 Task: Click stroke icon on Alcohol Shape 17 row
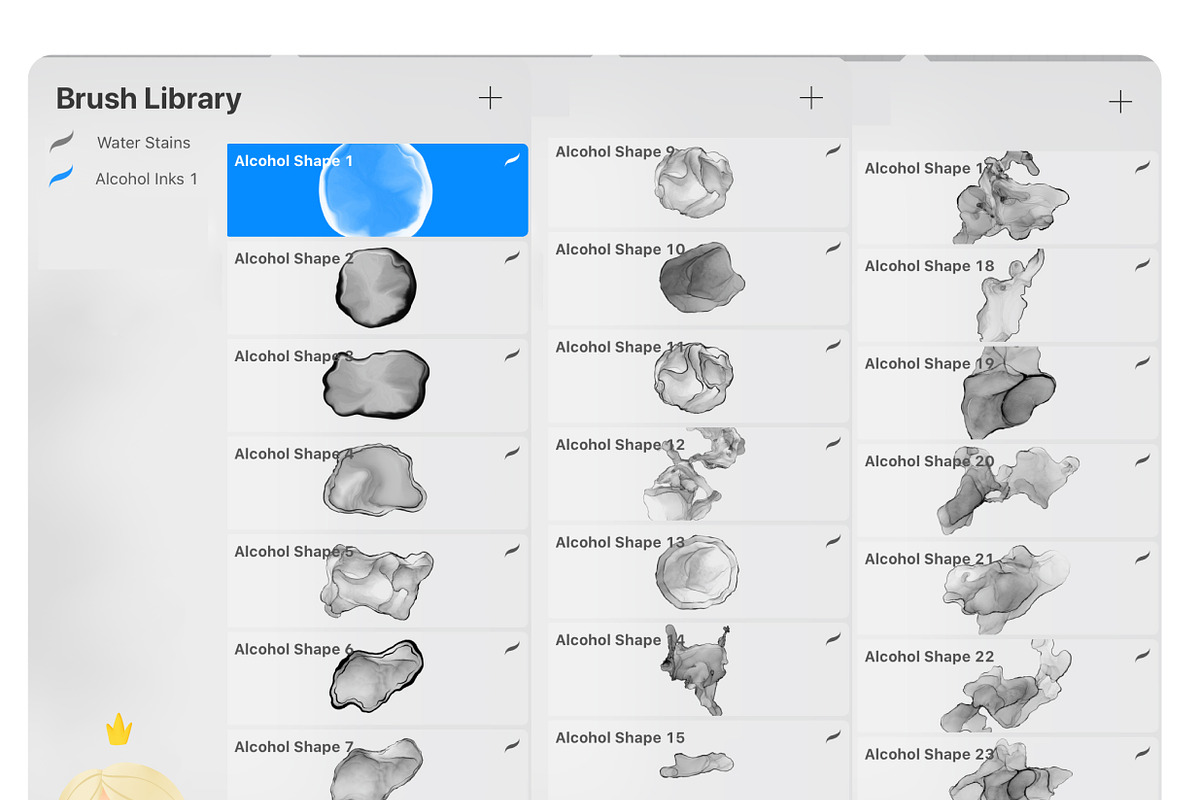point(1142,168)
